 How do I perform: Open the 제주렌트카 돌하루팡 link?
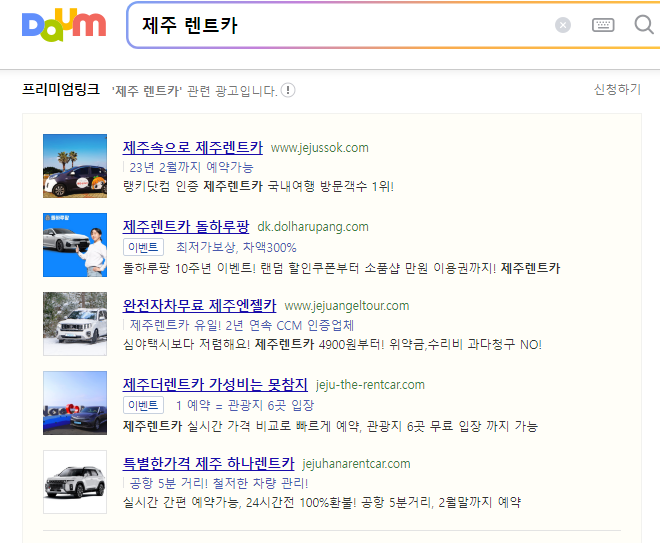point(186,226)
